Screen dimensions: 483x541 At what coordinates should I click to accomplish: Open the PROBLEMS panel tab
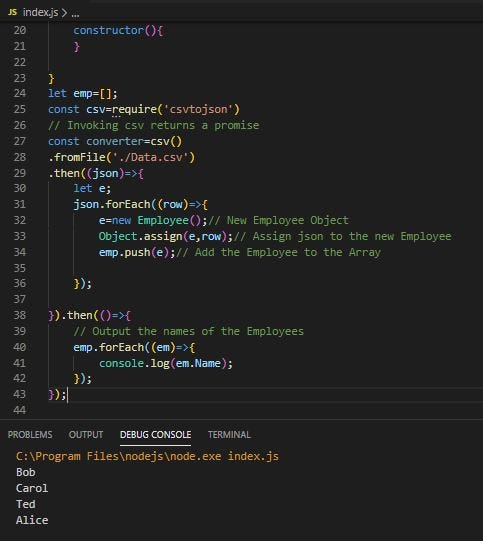point(30,435)
